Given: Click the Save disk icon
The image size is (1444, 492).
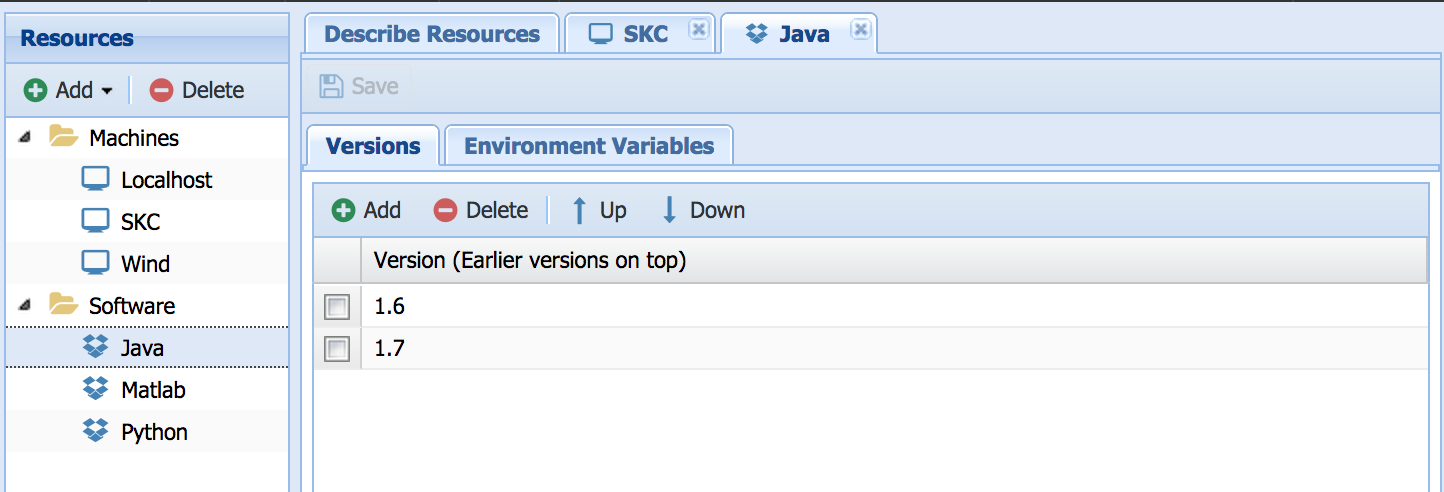Looking at the screenshot, I should coord(331,86).
